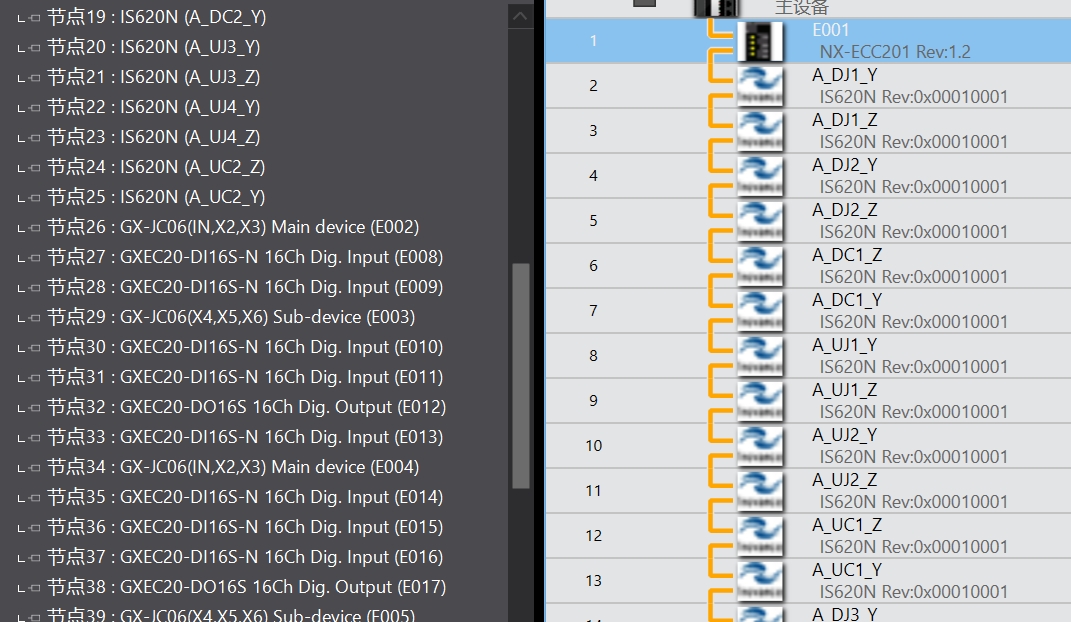Click the A_DC1_Y servo drive icon
The width and height of the screenshot is (1071, 622).
[760, 311]
